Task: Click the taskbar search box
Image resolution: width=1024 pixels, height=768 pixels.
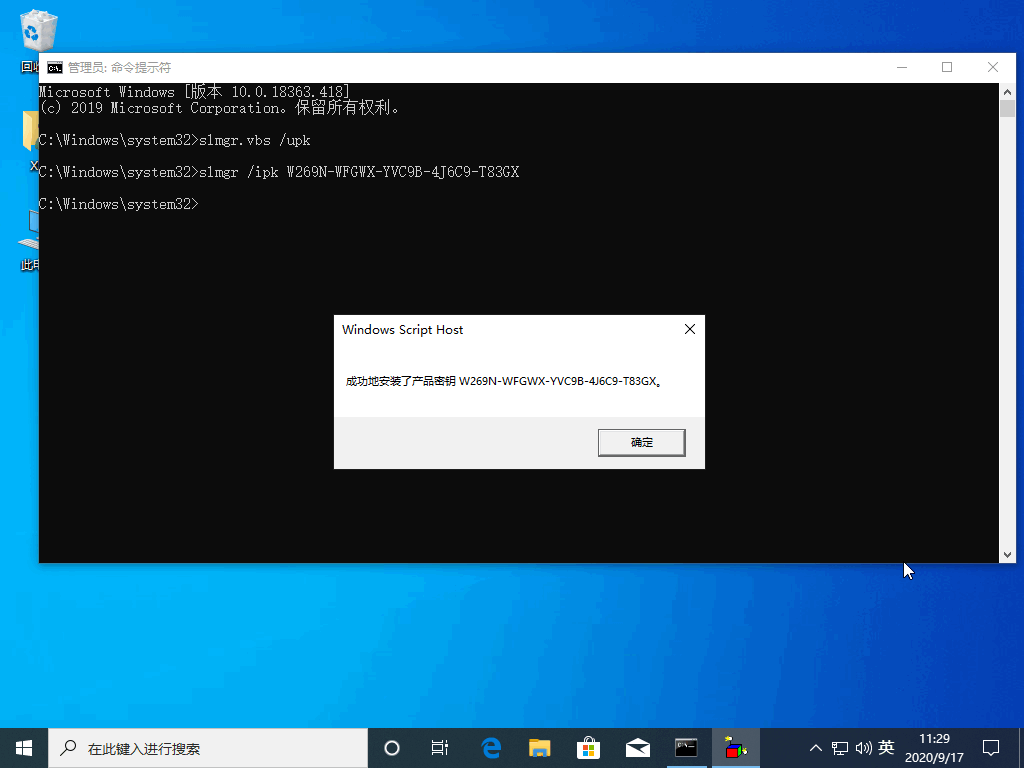Action: 208,747
